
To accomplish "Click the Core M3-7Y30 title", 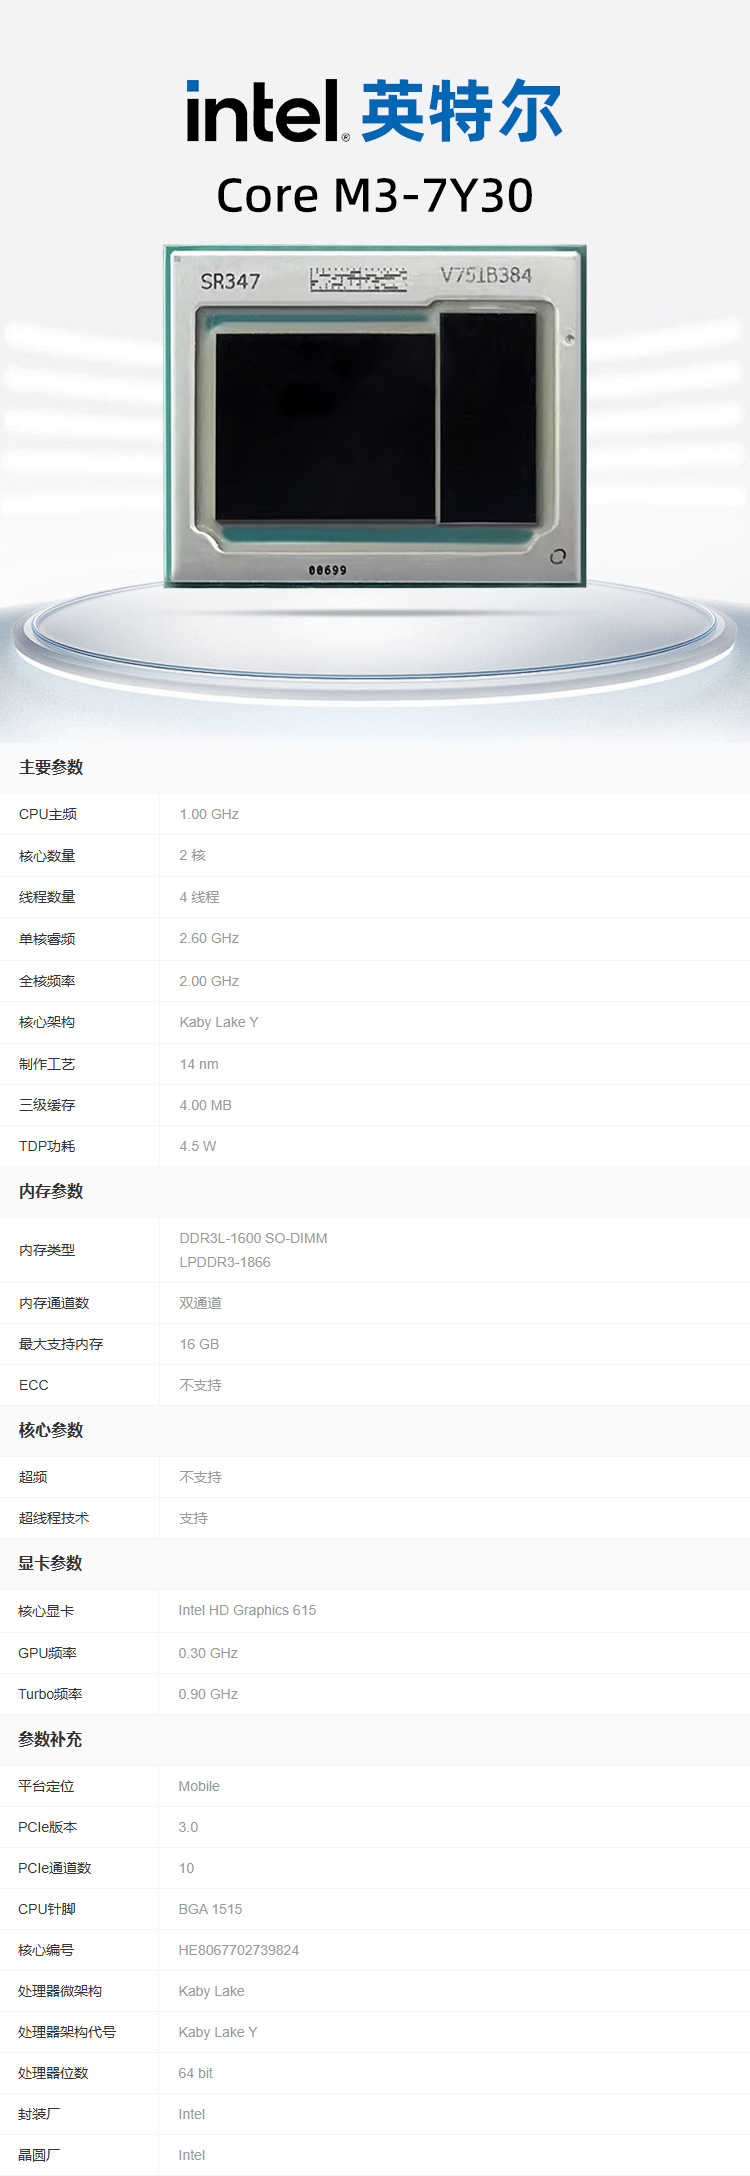I will point(375,195).
